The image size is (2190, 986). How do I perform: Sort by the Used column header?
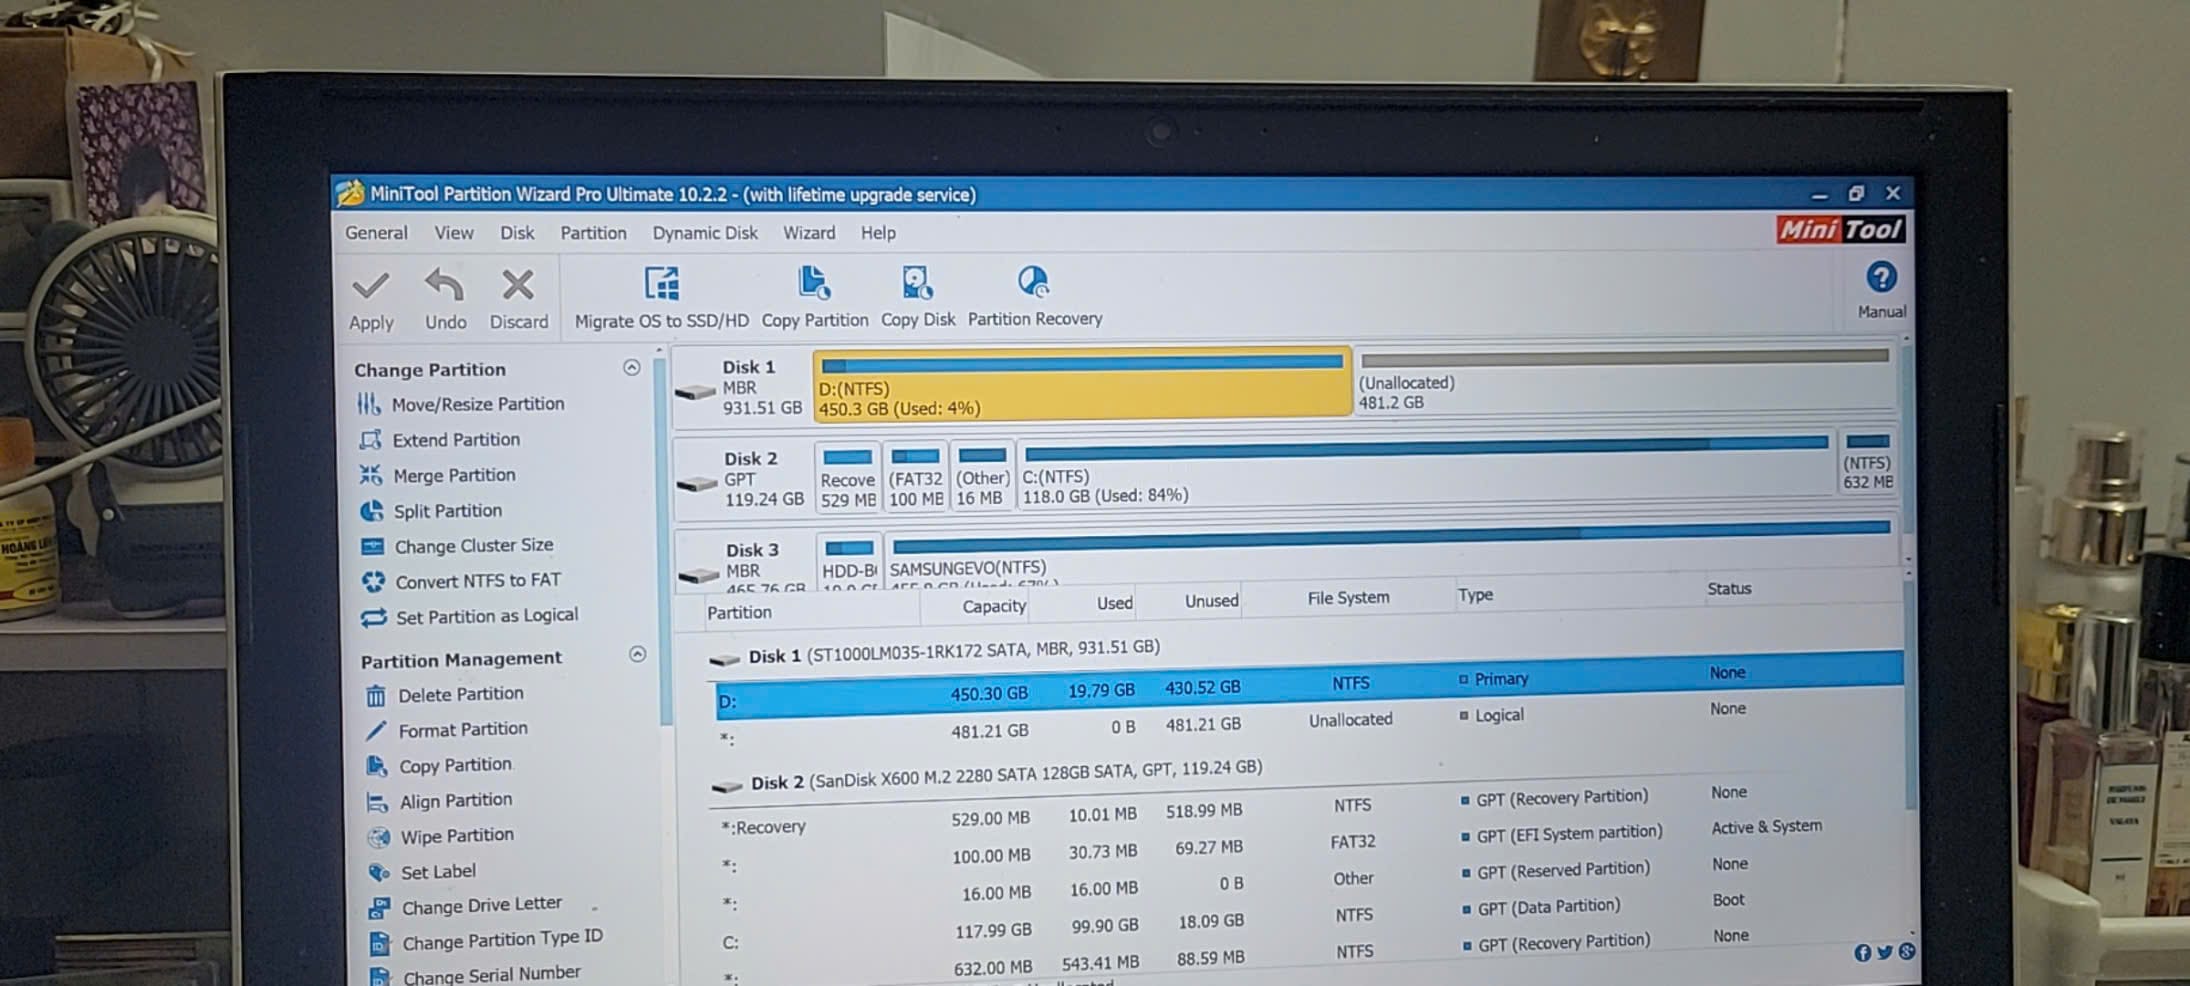1114,603
